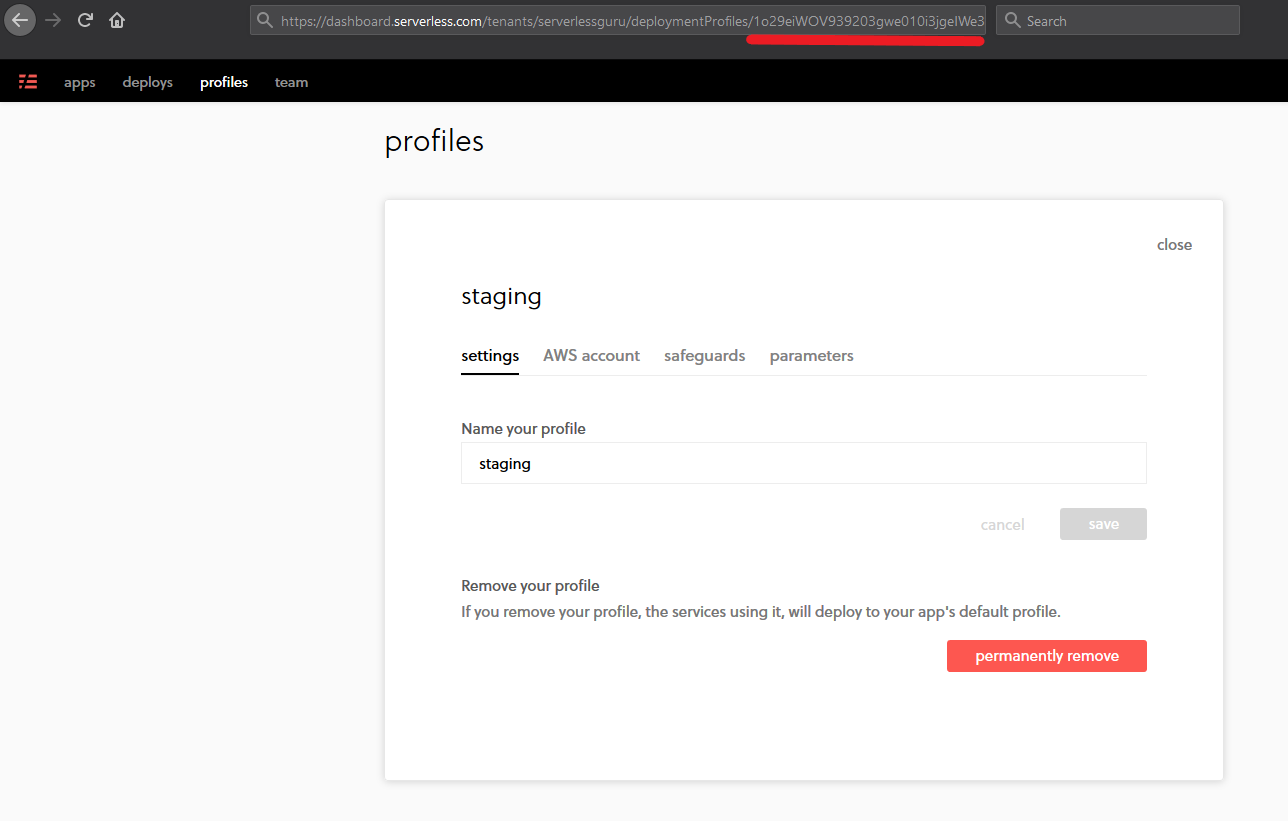
Task: Click the magnifier icon in Search box
Action: 1013,20
